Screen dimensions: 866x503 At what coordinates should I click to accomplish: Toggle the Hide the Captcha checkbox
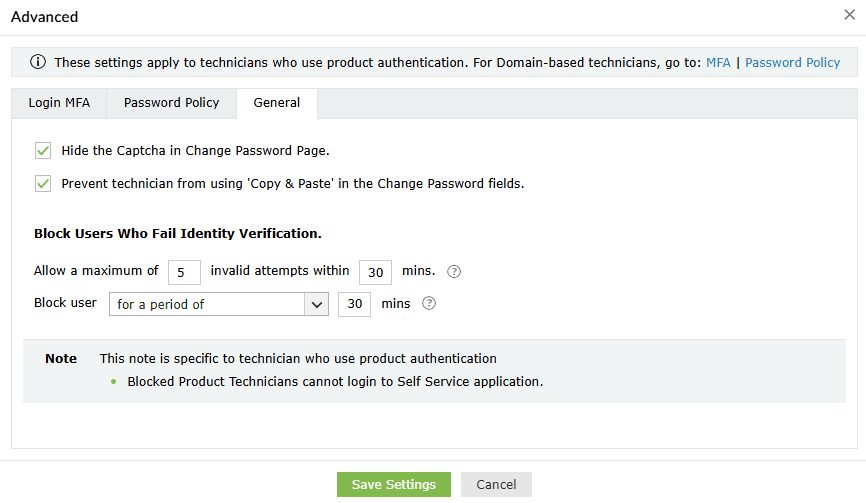pos(43,151)
